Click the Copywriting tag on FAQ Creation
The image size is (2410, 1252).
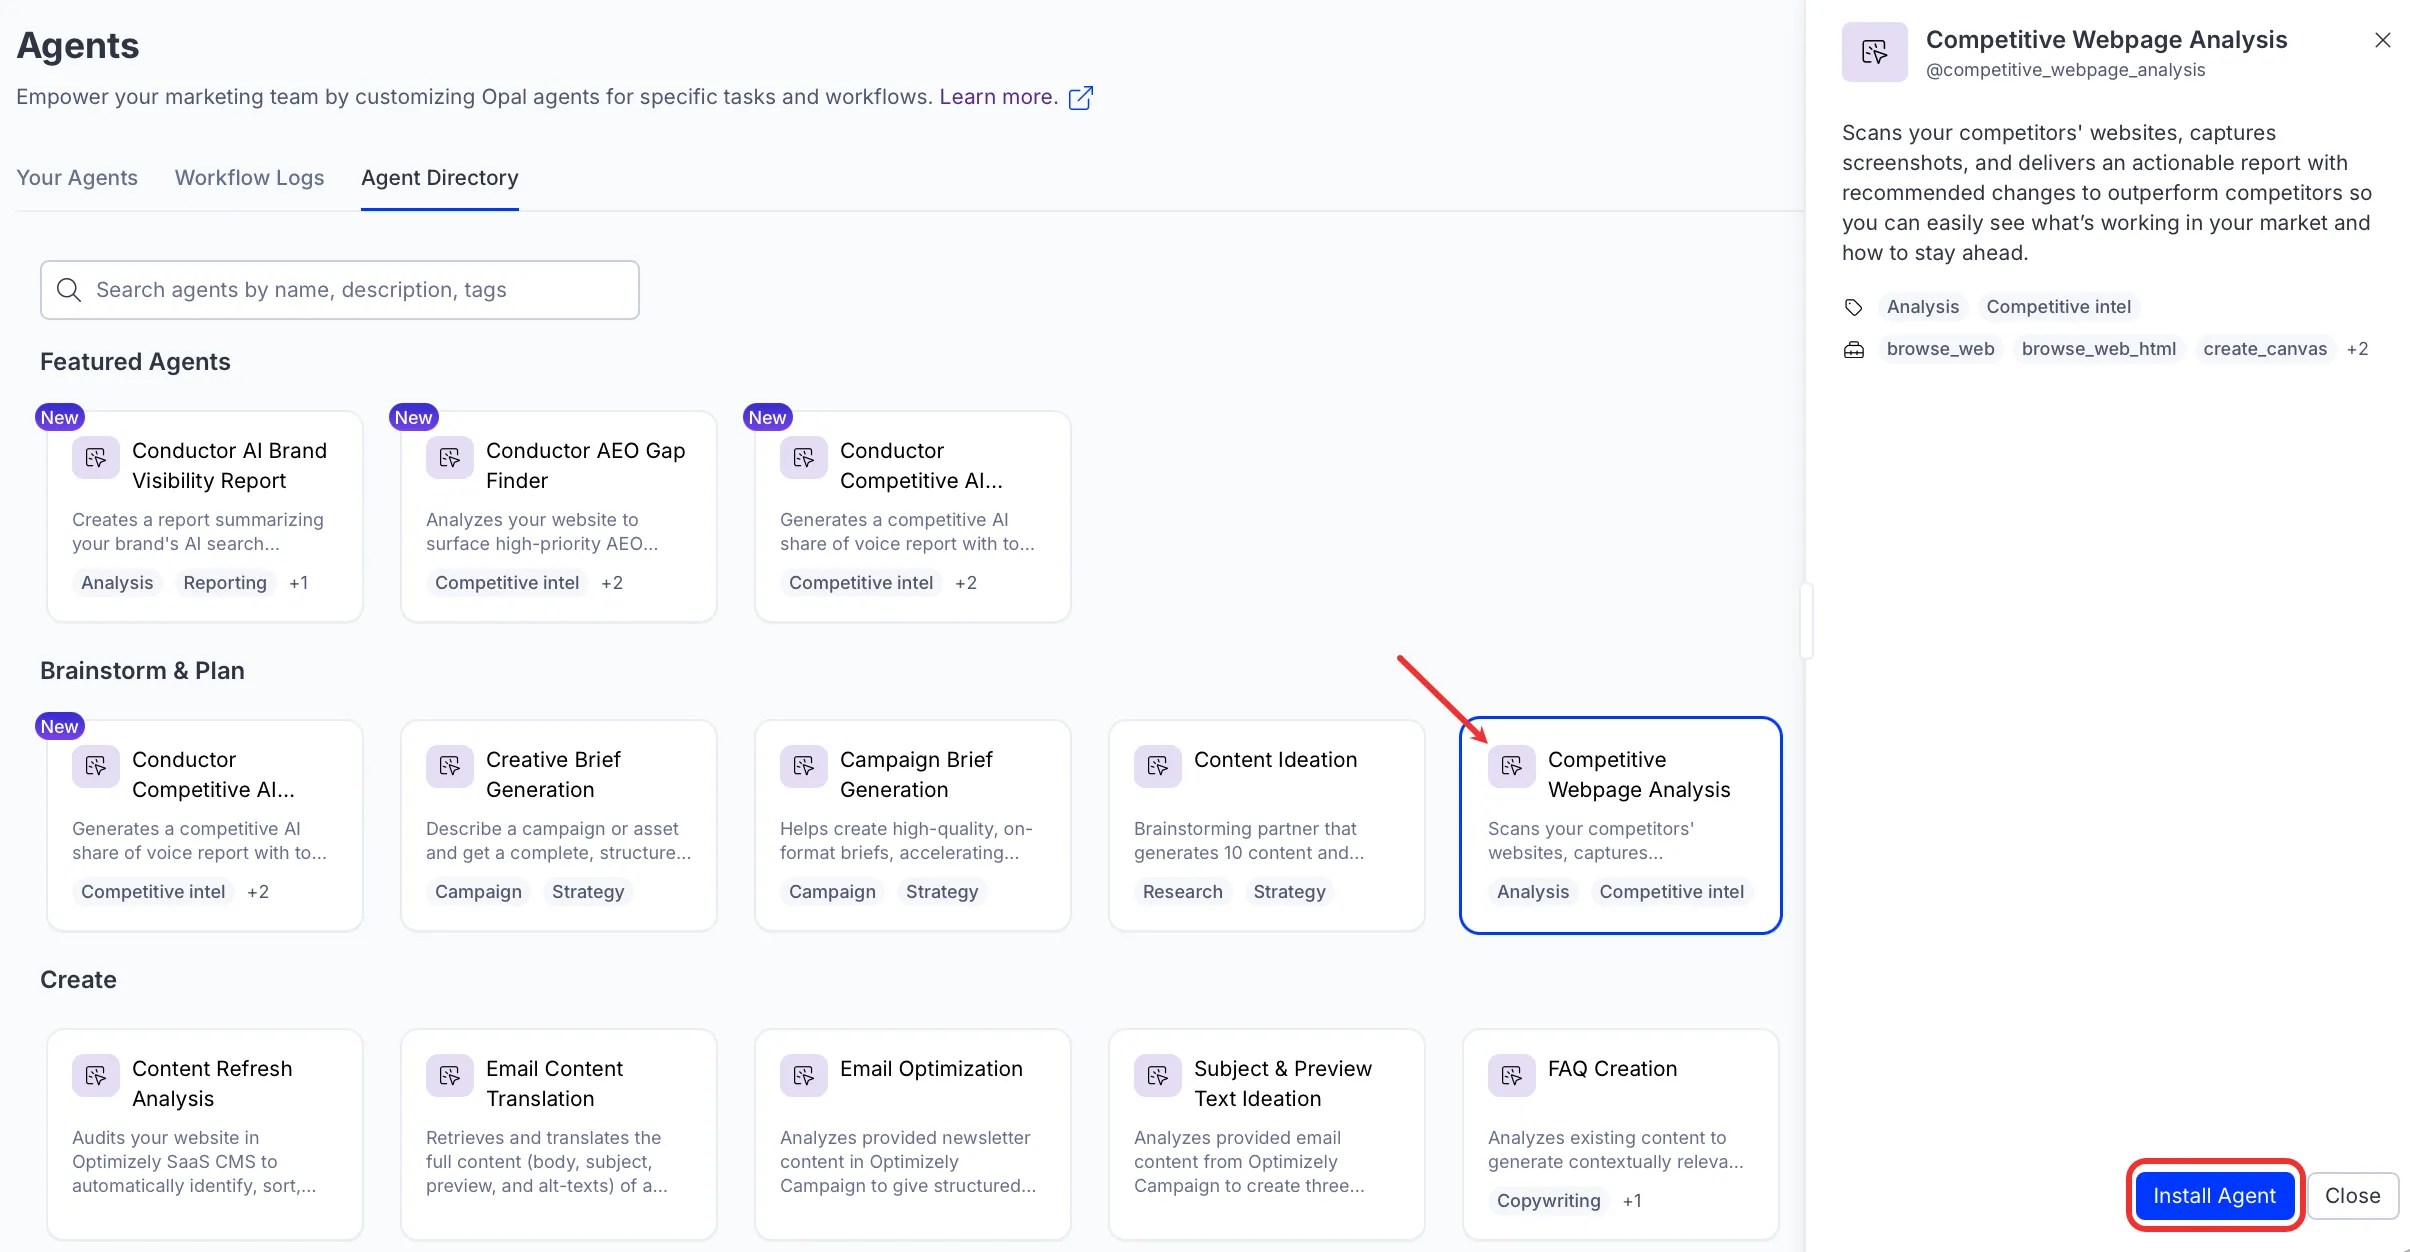[x=1549, y=1201]
